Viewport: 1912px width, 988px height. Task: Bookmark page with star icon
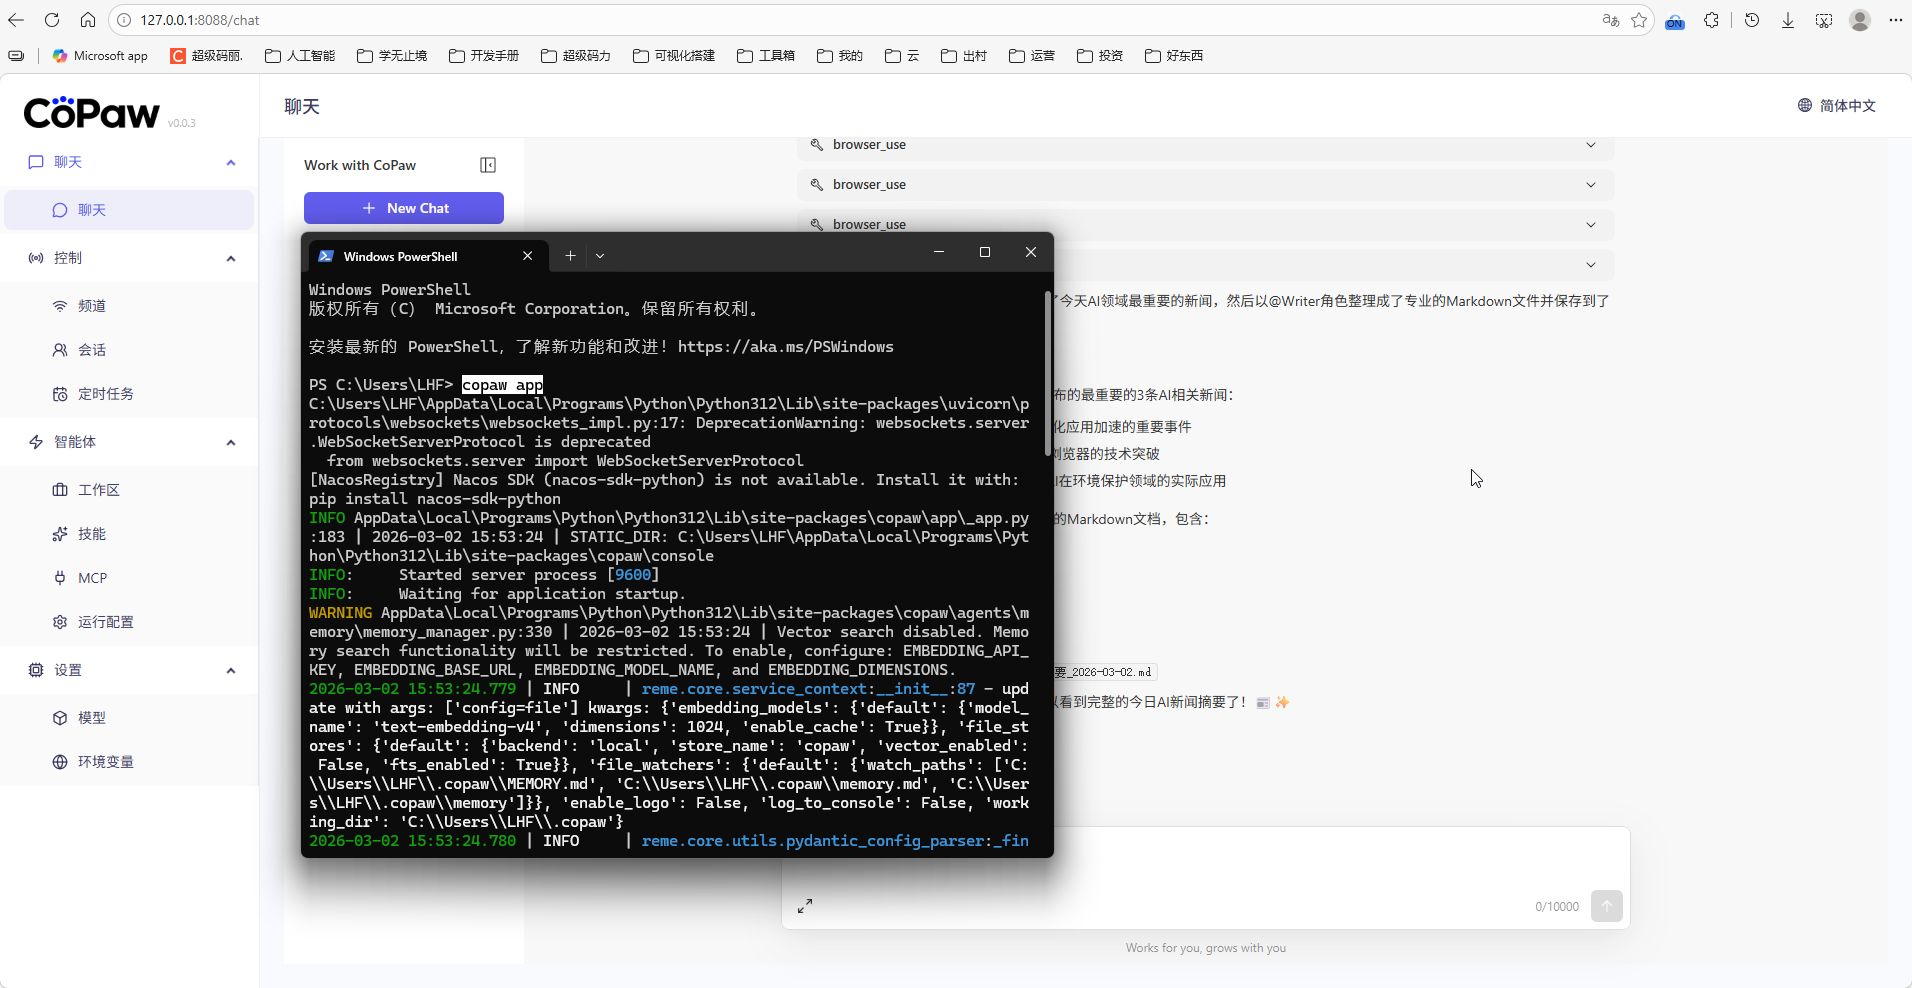point(1639,20)
